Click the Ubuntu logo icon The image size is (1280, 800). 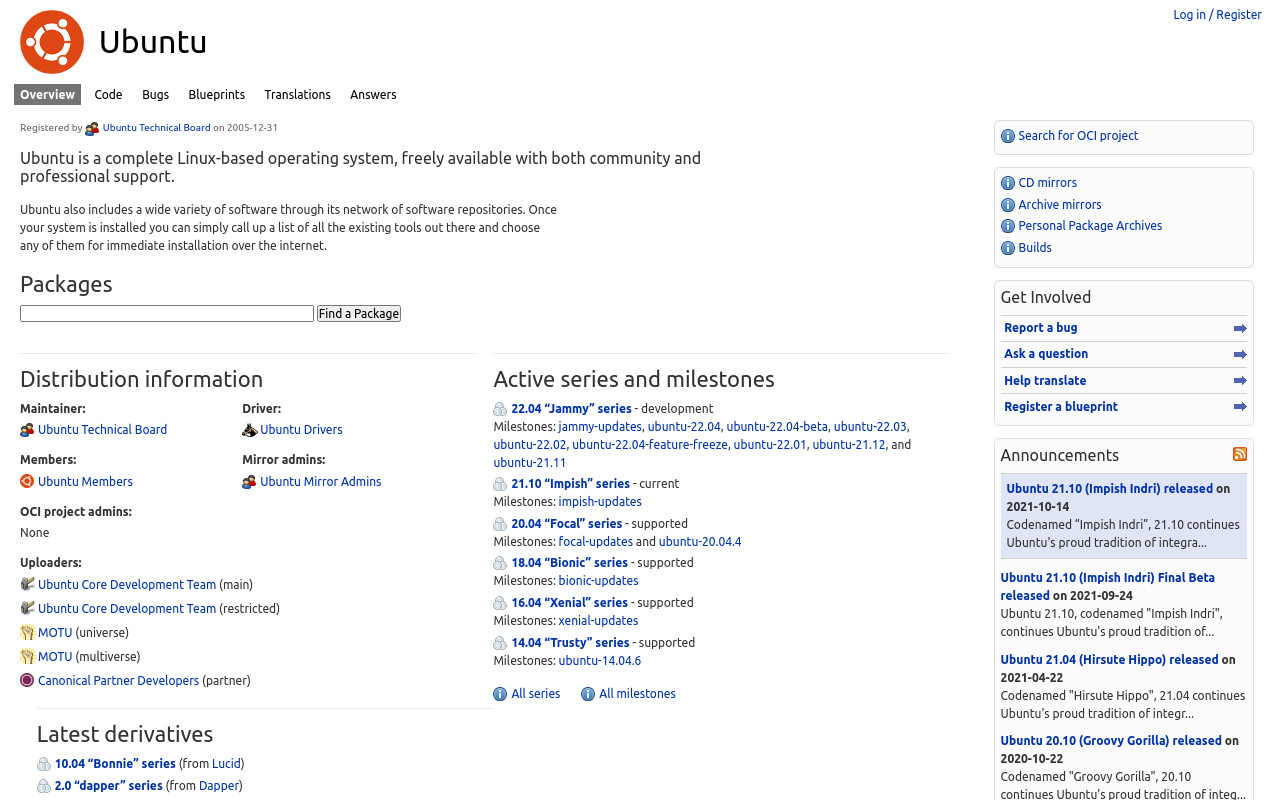(52, 42)
